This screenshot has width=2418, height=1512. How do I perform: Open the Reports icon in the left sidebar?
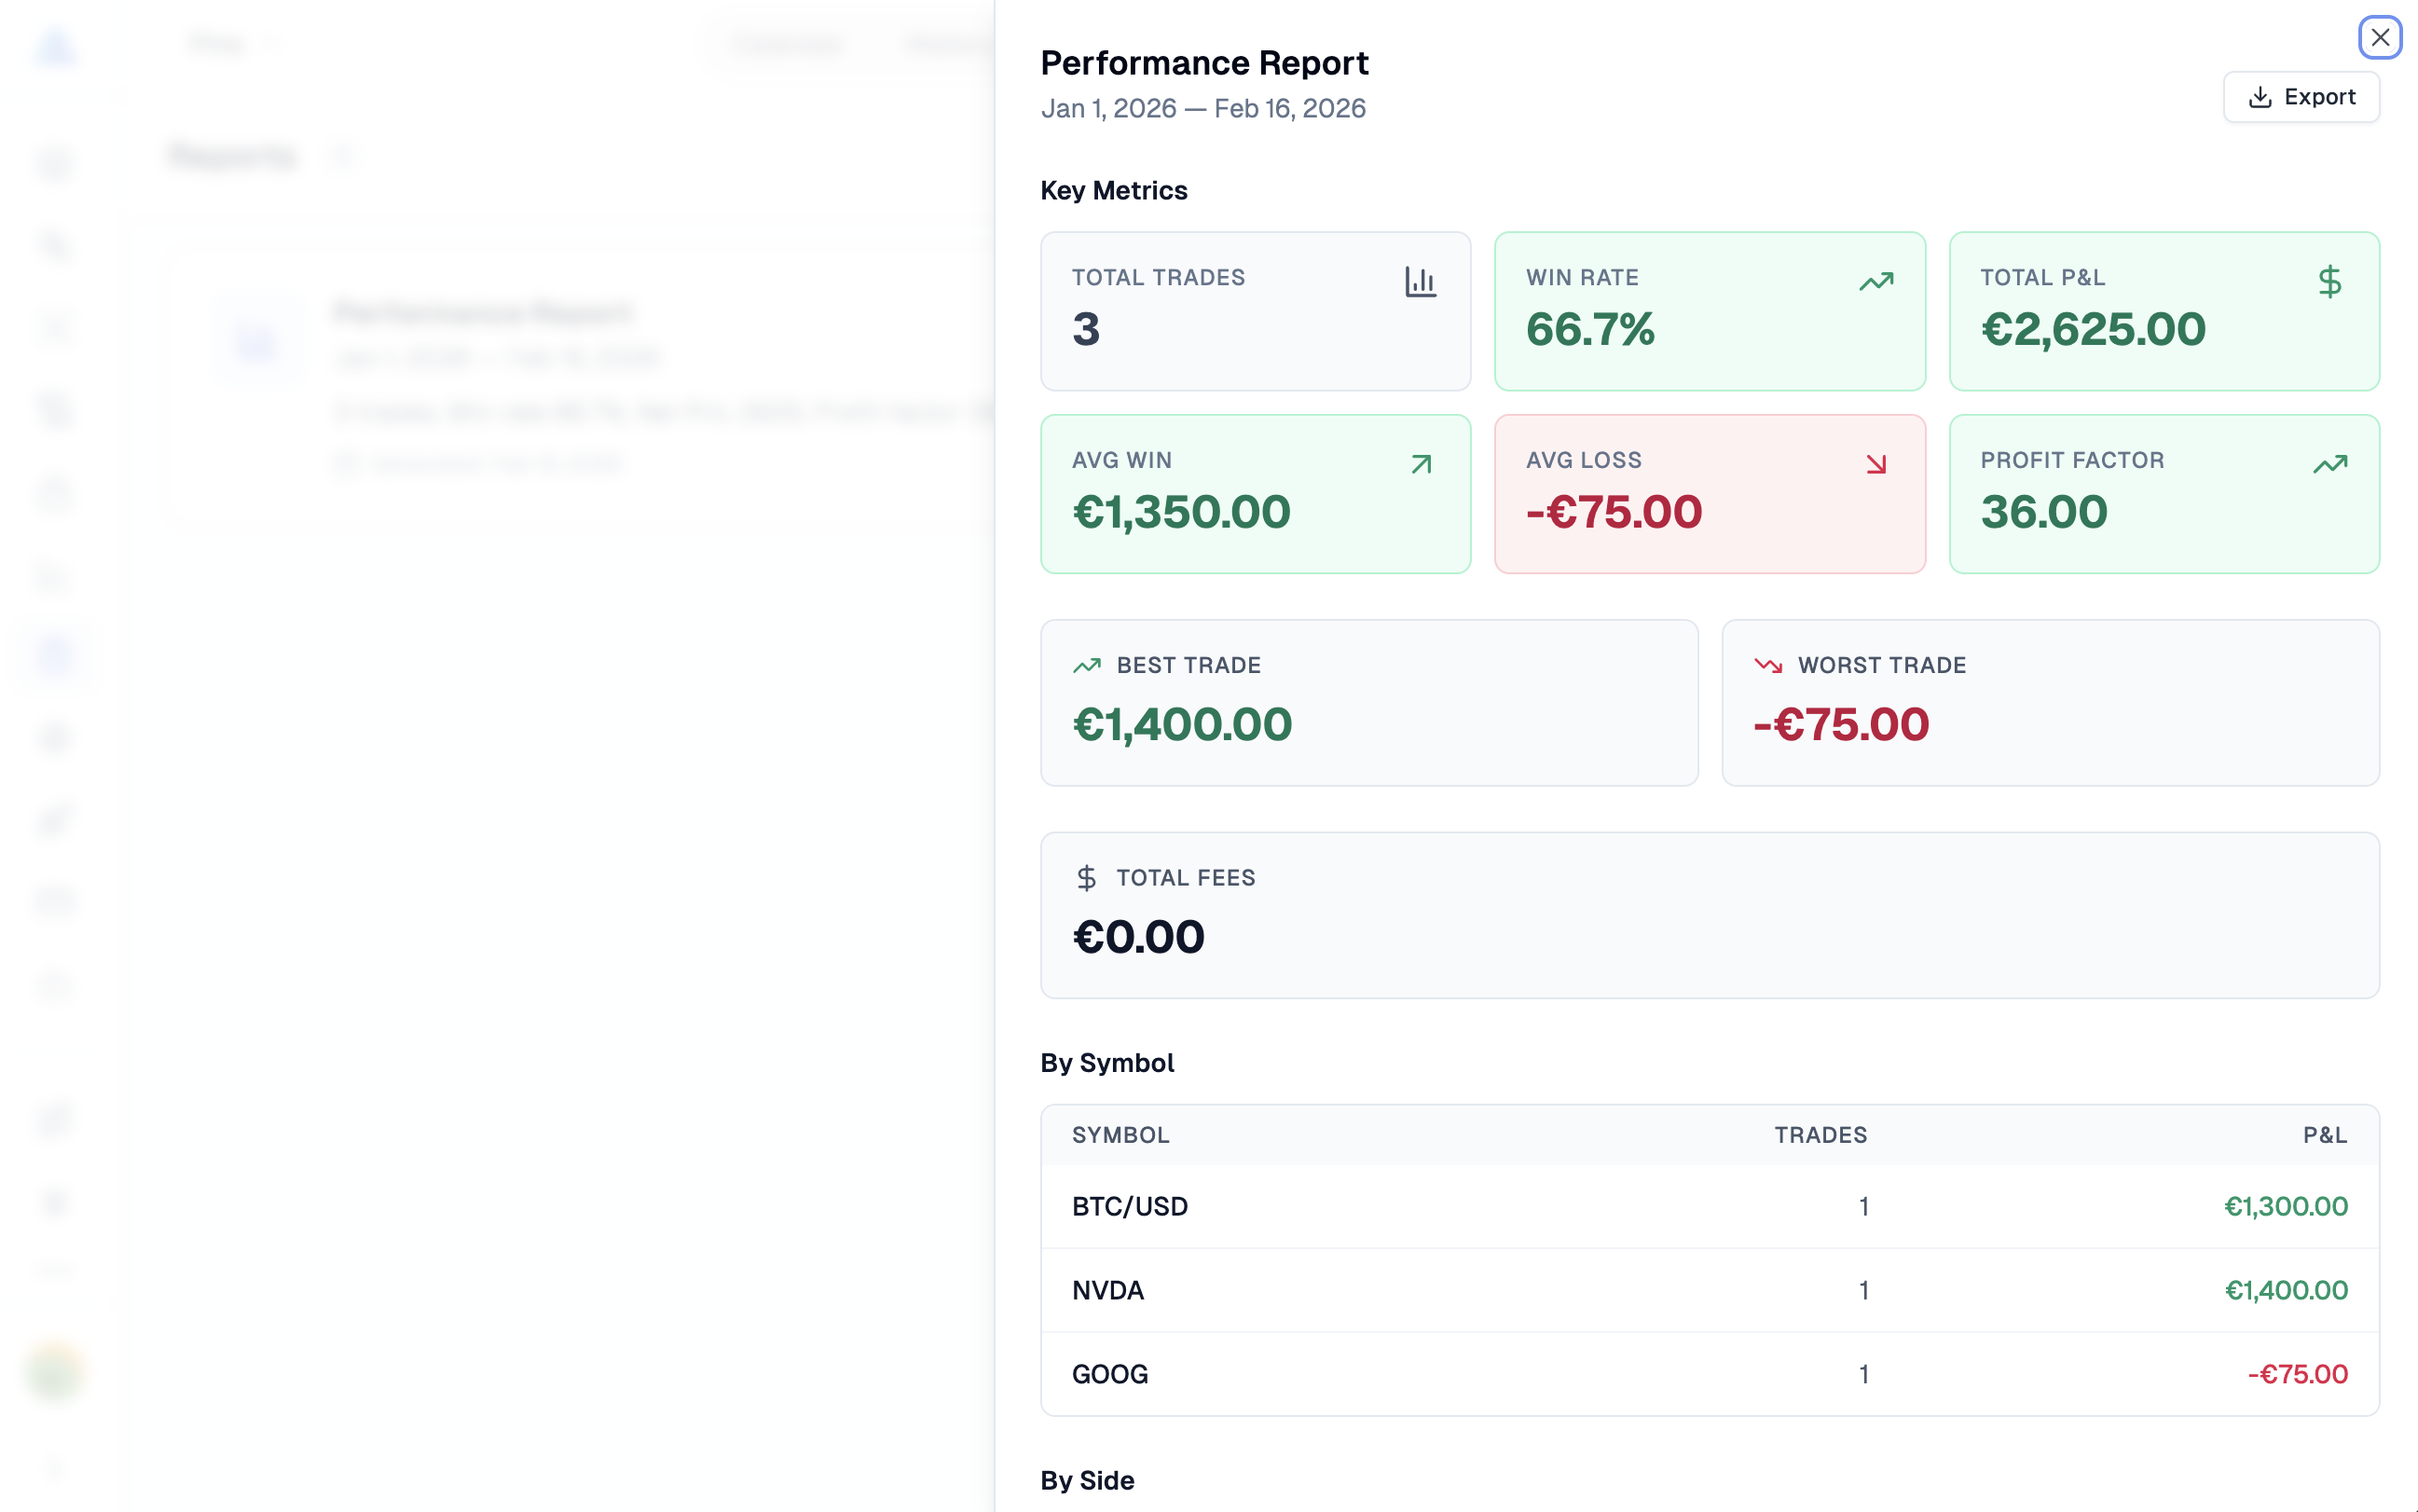57,655
